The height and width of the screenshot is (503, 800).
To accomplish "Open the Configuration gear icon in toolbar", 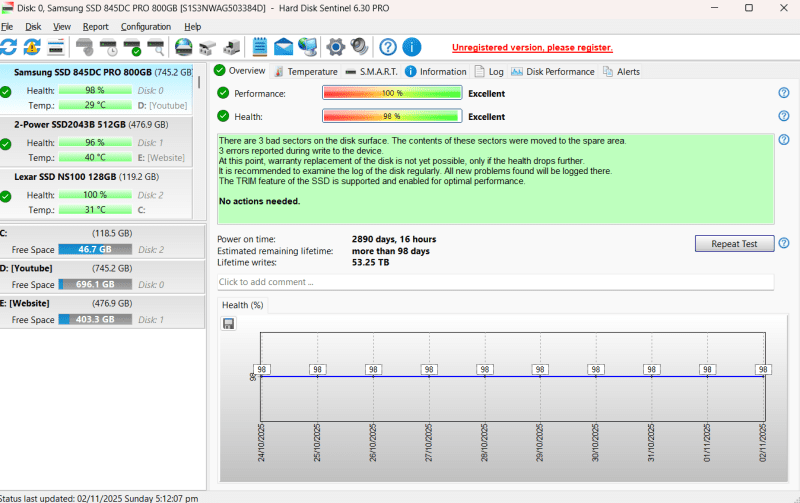I will 336,47.
